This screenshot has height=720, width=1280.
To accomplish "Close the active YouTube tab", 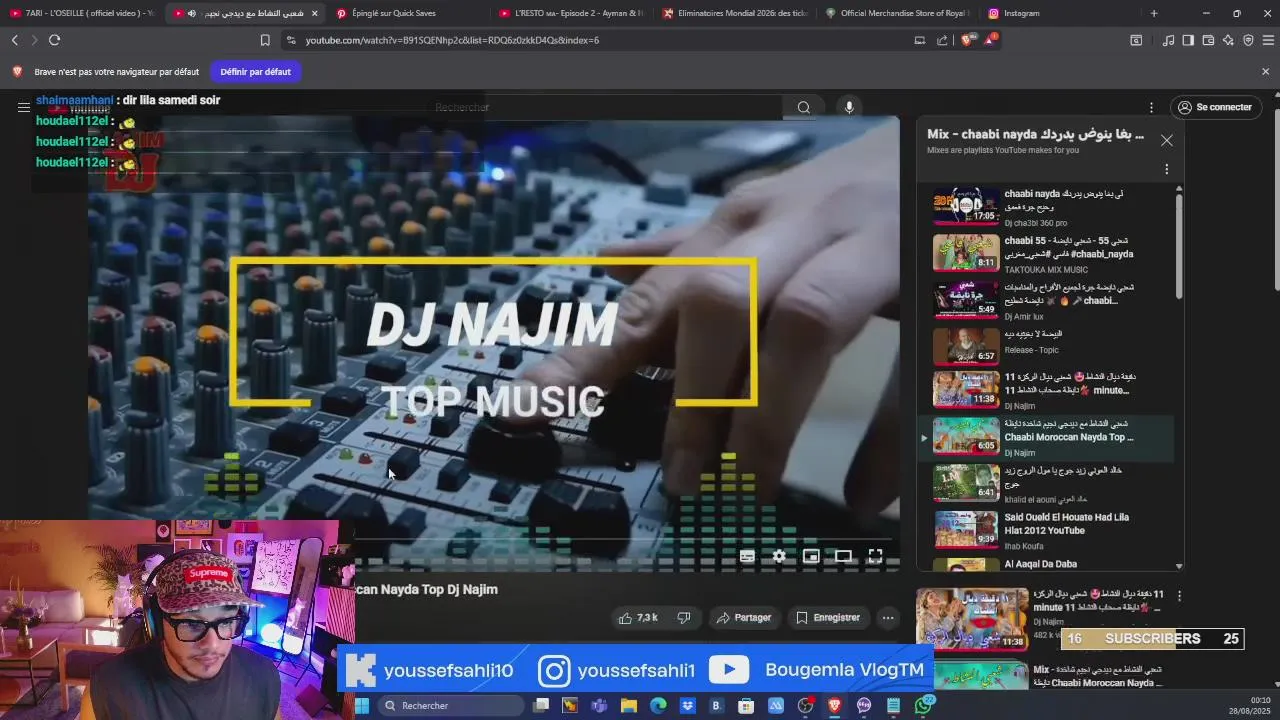I will [x=314, y=13].
